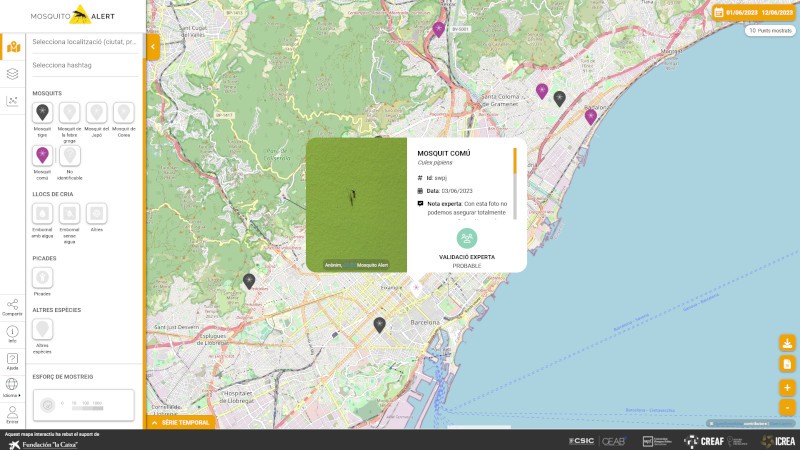The height and width of the screenshot is (450, 800).
Task: Toggle Mosquit tigre filter
Action: 42,112
